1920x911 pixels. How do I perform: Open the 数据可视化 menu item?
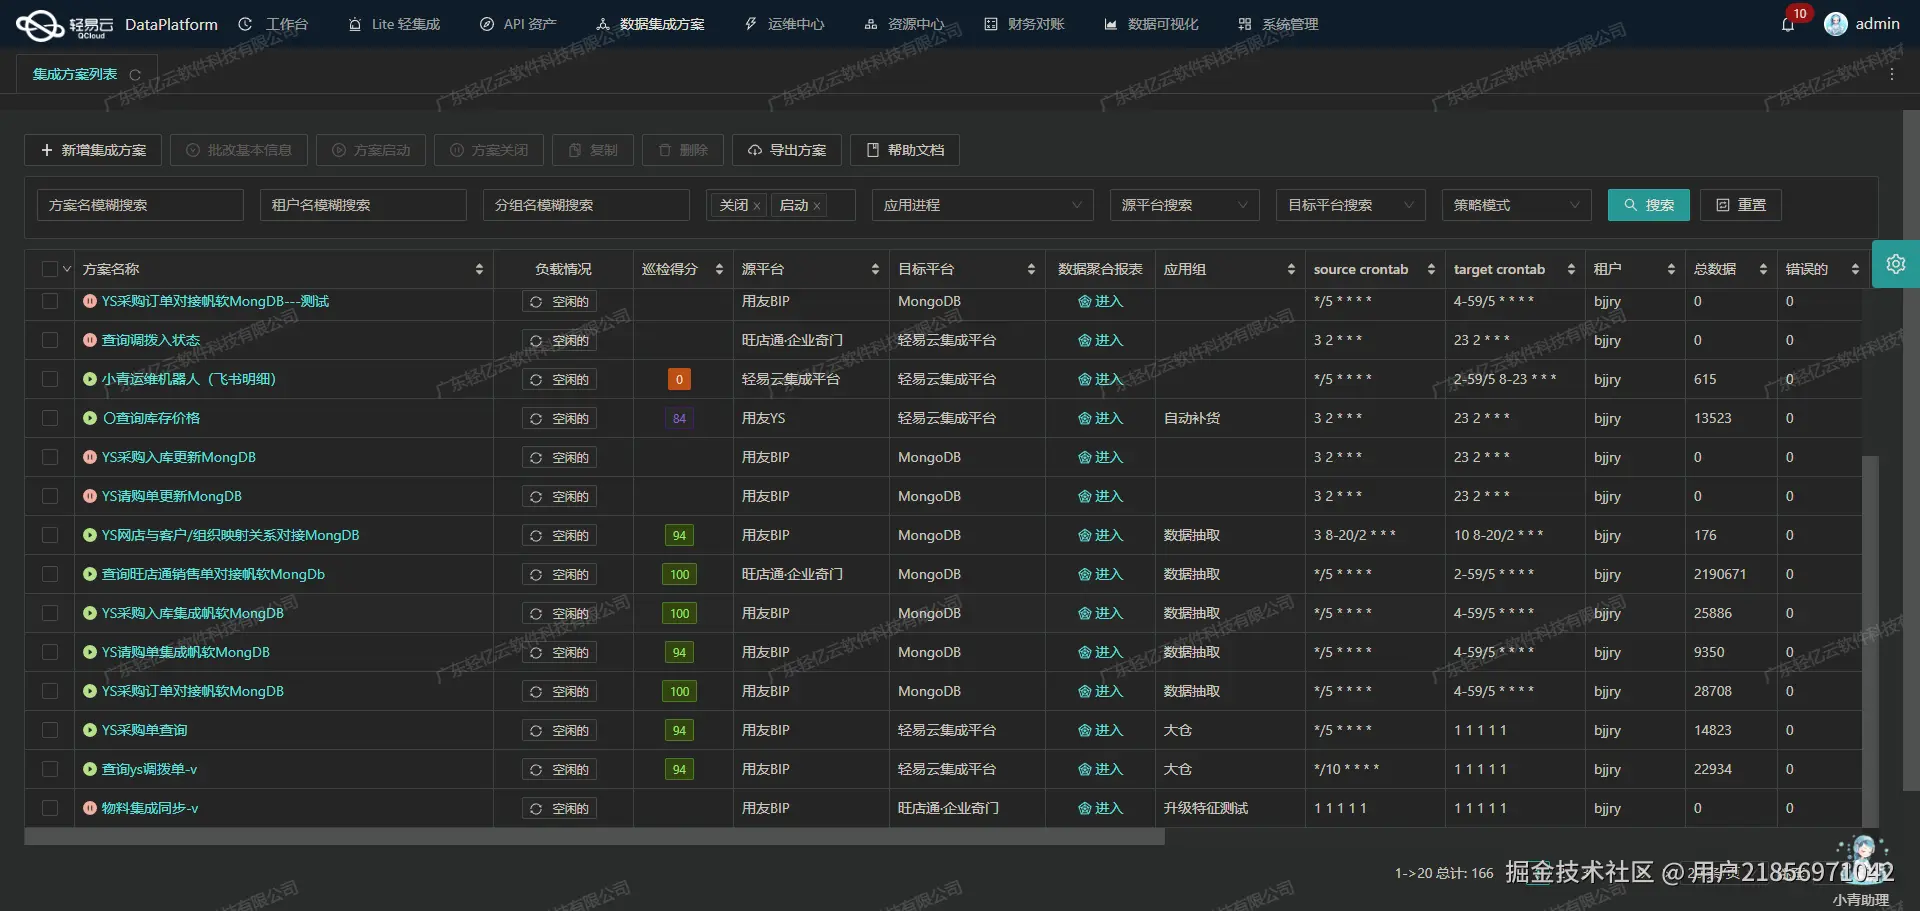point(1163,24)
